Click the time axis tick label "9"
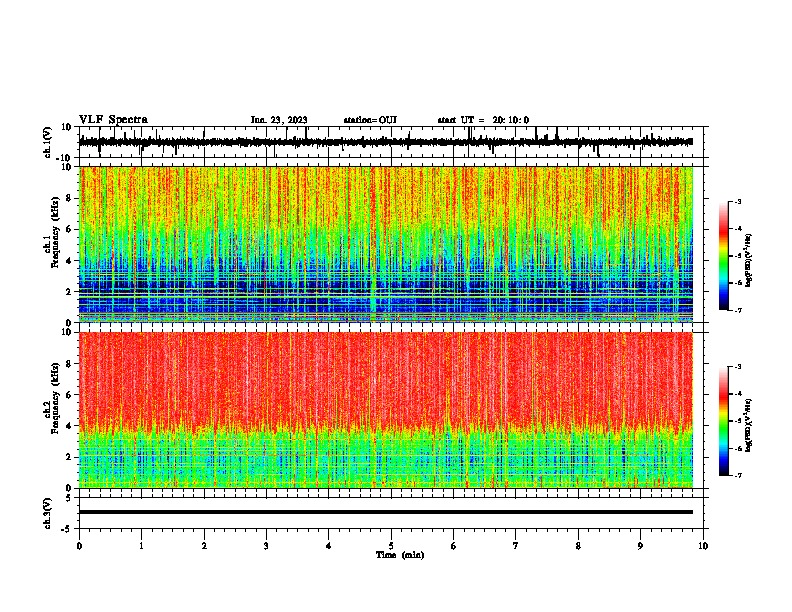The image size is (792, 612). point(640,546)
